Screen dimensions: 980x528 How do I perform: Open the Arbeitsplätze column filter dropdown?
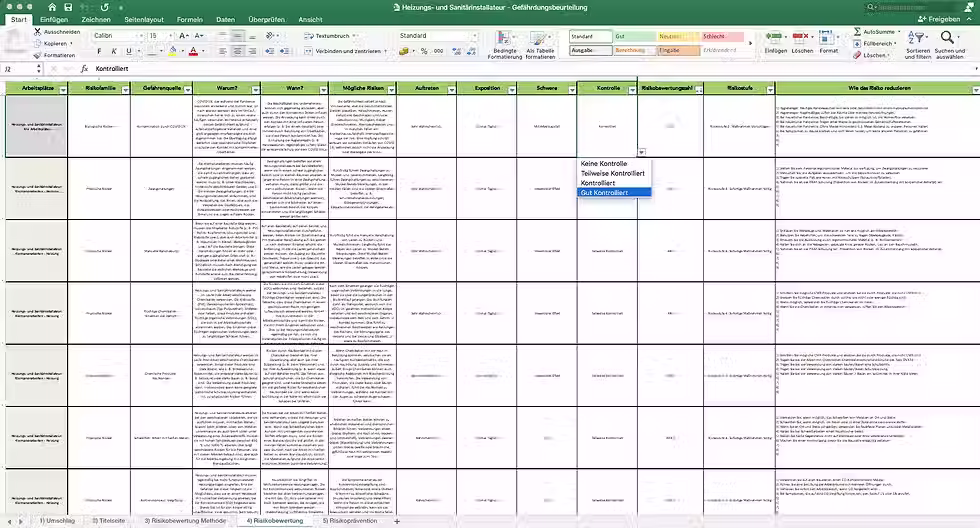tap(62, 90)
